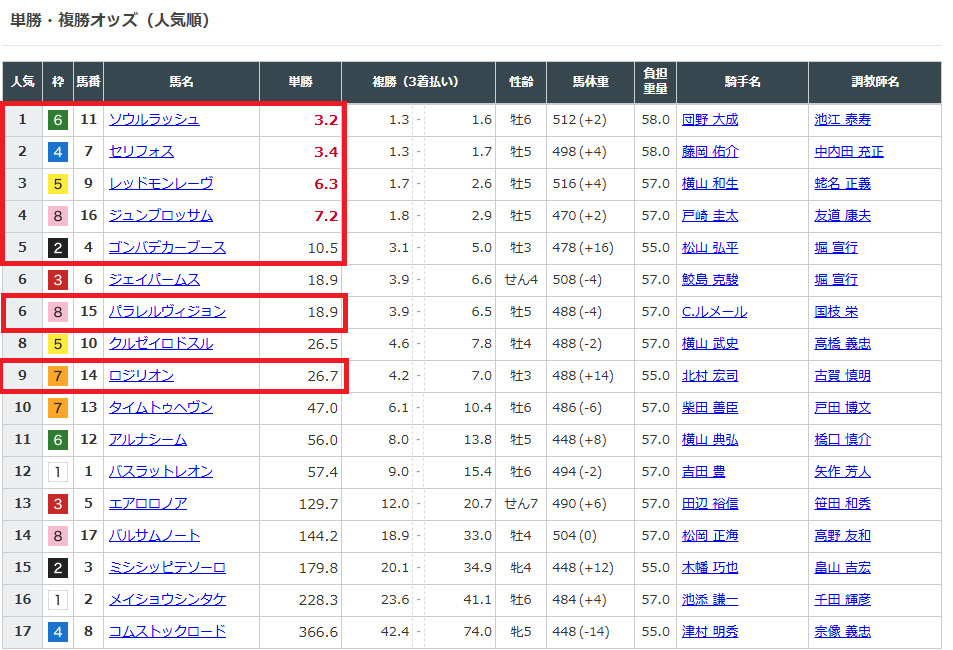Open コムストックロード horse link

coord(167,631)
